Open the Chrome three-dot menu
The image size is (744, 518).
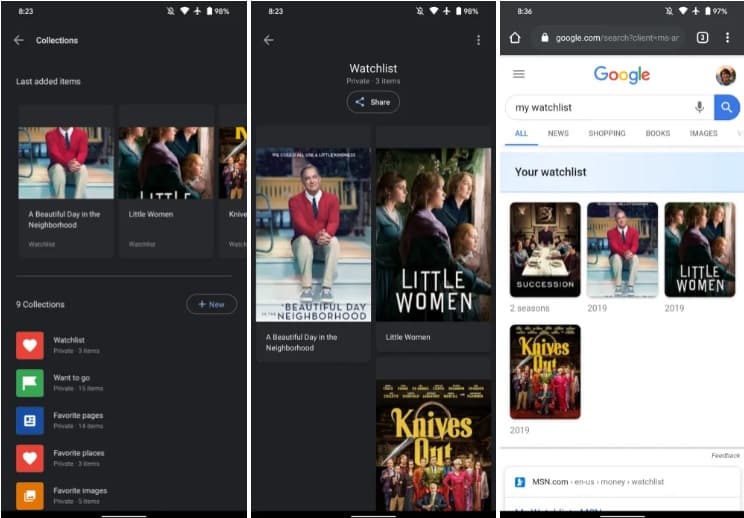(x=727, y=37)
